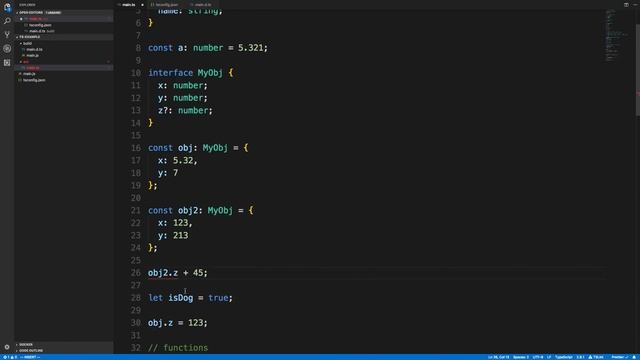
Task: Click the TSLint warning indicator in the status bar
Action: 596,357
